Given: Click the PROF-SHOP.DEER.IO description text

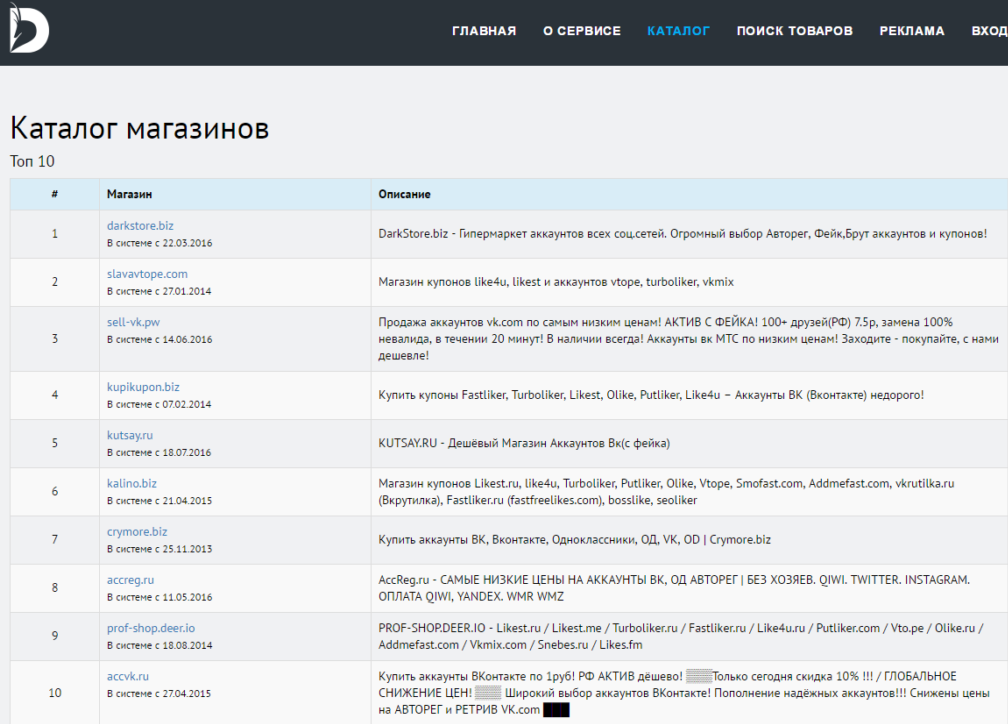Looking at the screenshot, I should (681, 637).
